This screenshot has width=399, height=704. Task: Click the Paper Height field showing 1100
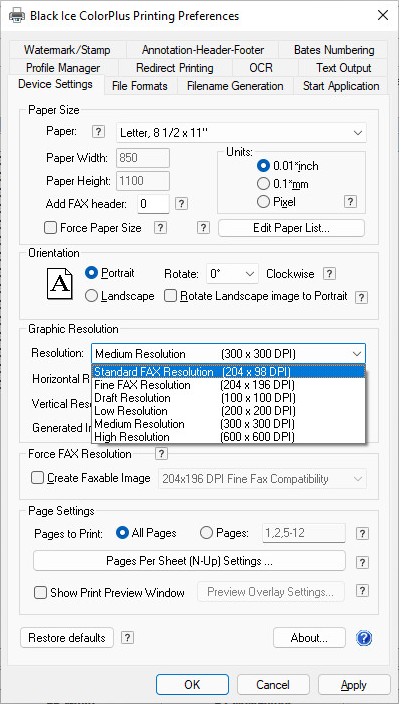coord(143,181)
